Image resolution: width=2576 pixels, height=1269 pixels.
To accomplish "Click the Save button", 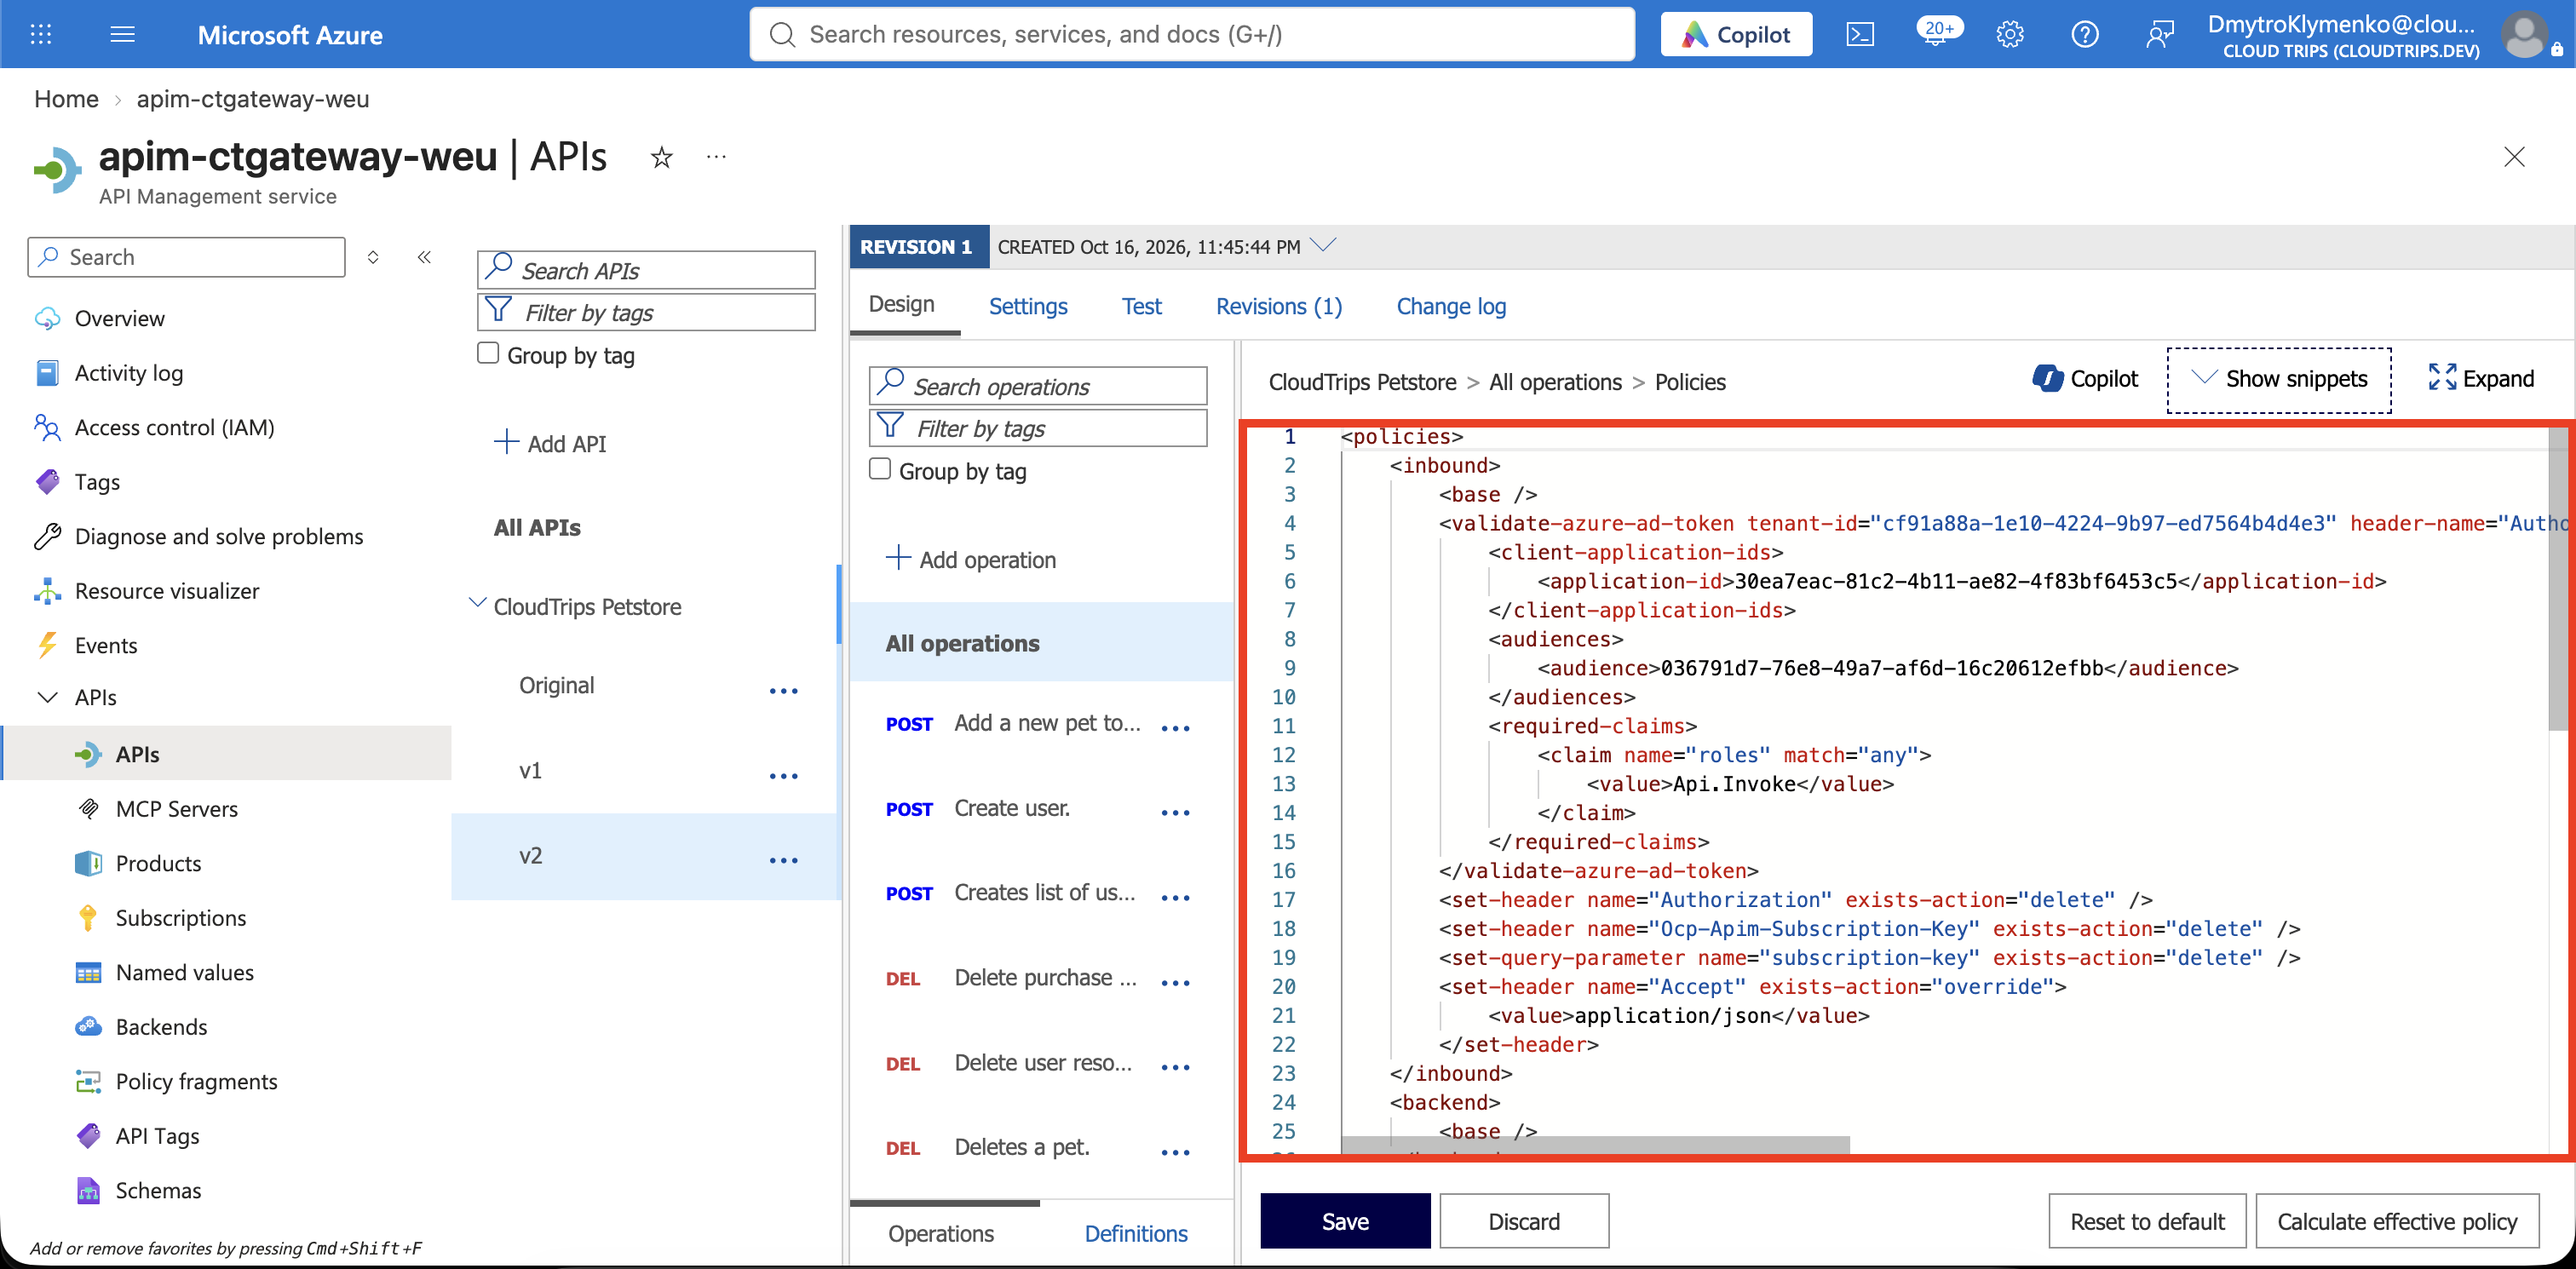I will pyautogui.click(x=1345, y=1221).
